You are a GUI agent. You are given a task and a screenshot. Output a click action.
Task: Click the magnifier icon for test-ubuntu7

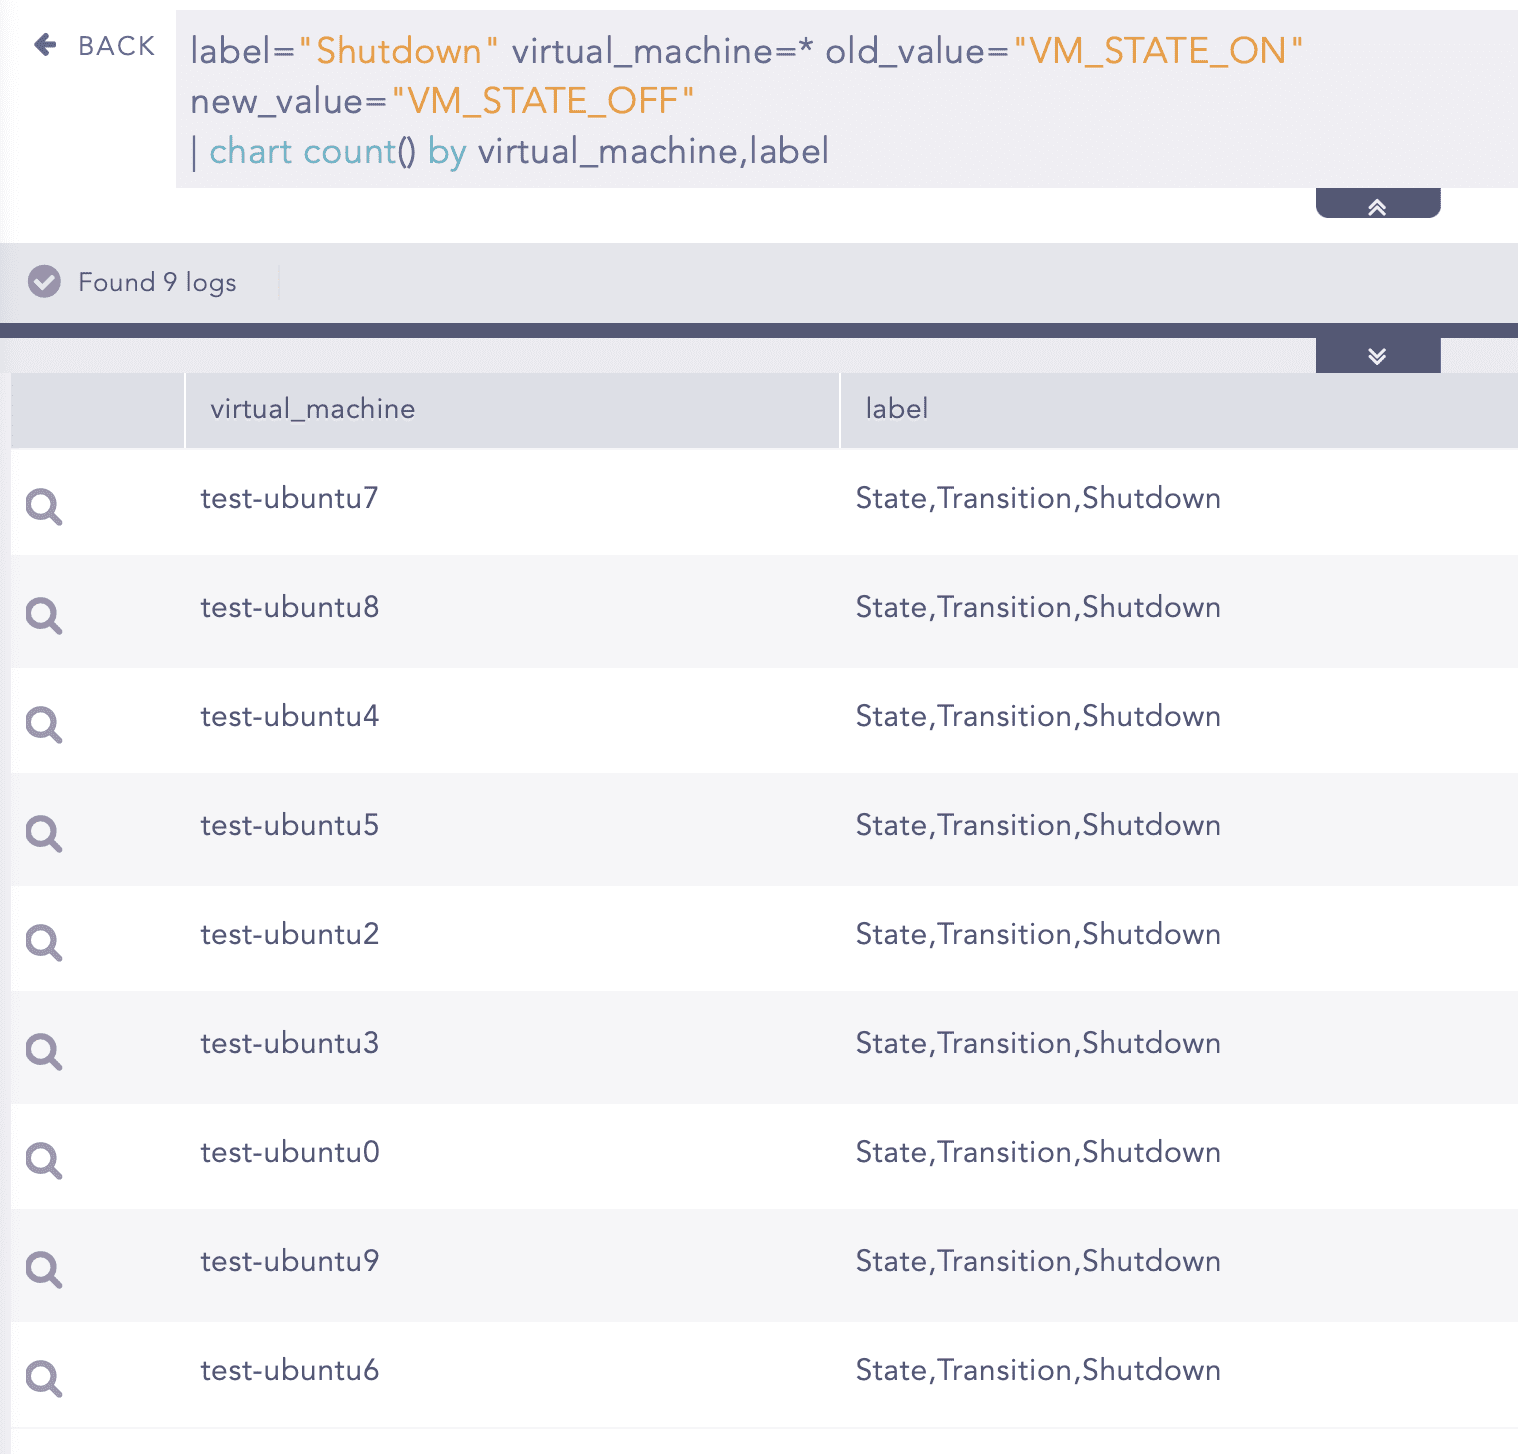click(x=44, y=507)
